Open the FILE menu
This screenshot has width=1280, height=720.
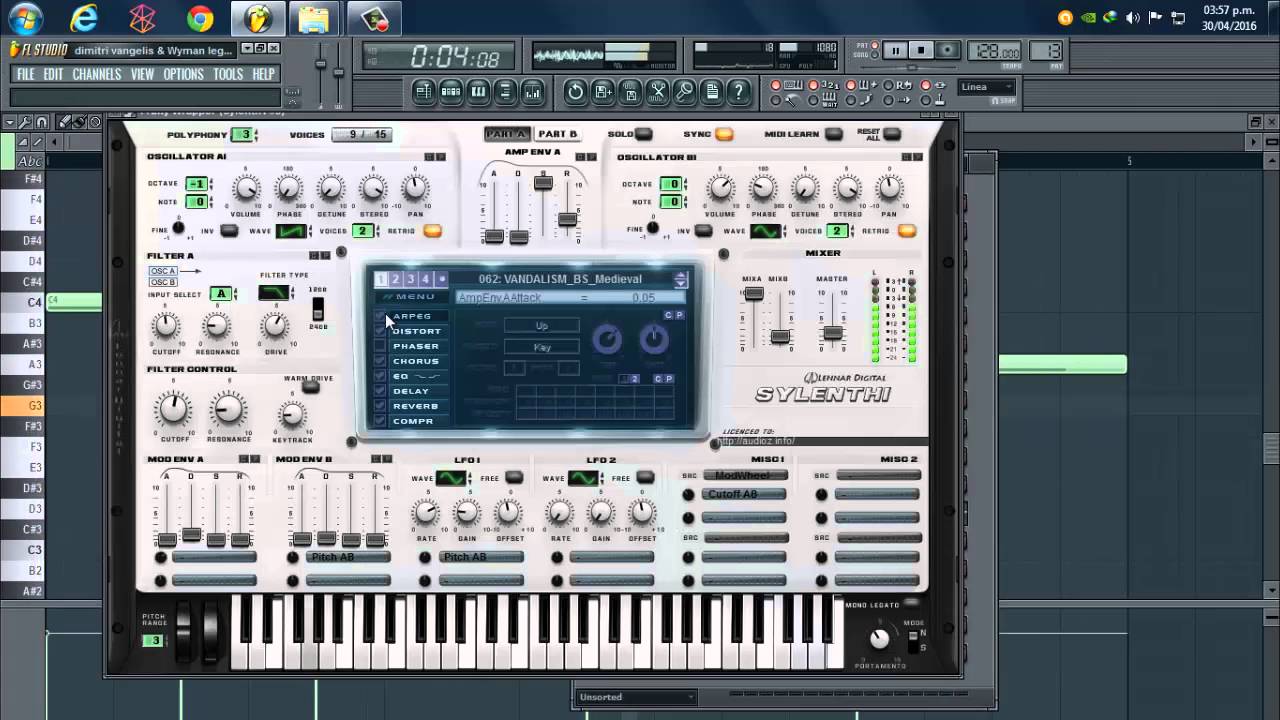click(25, 74)
